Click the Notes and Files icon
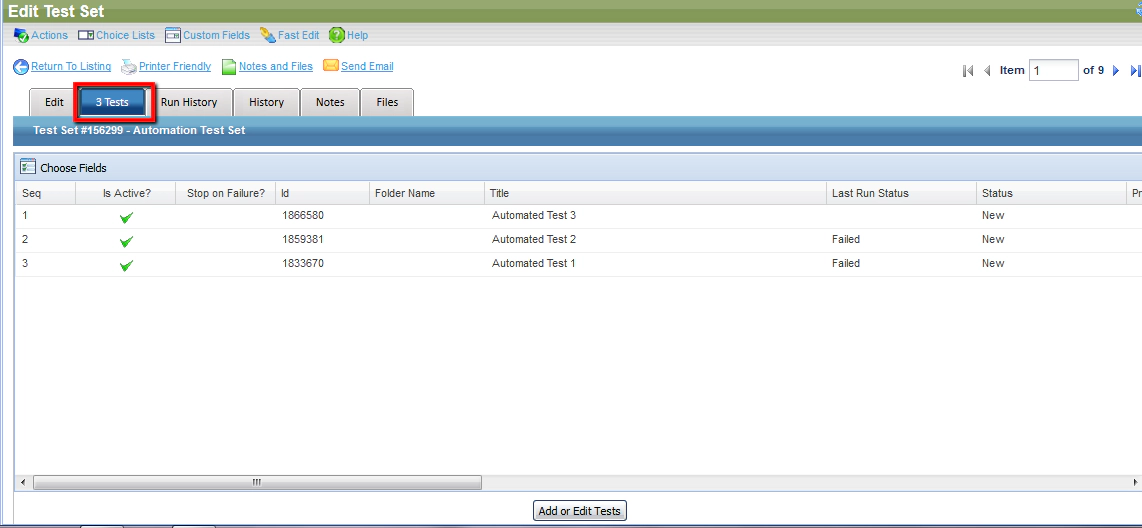The height and width of the screenshot is (528, 1142). [229, 67]
